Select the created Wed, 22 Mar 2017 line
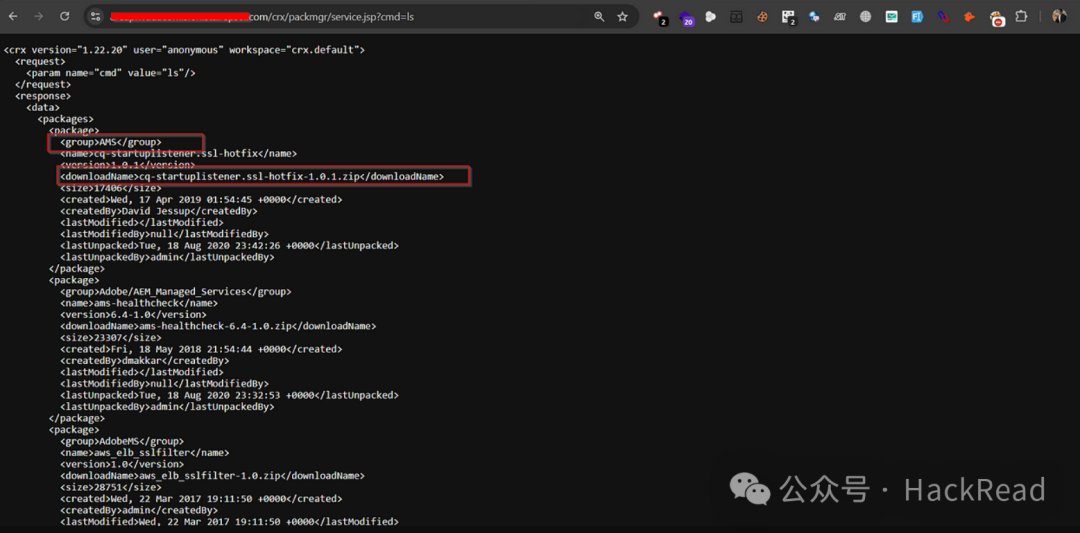 pos(201,498)
